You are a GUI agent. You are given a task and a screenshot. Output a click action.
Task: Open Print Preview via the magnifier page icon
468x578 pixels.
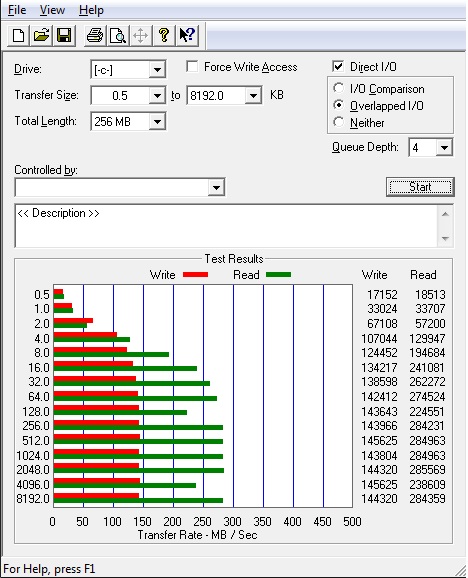[x=118, y=36]
